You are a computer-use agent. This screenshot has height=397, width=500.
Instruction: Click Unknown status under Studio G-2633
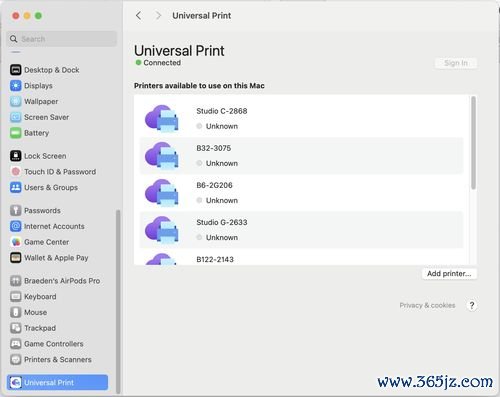(222, 237)
